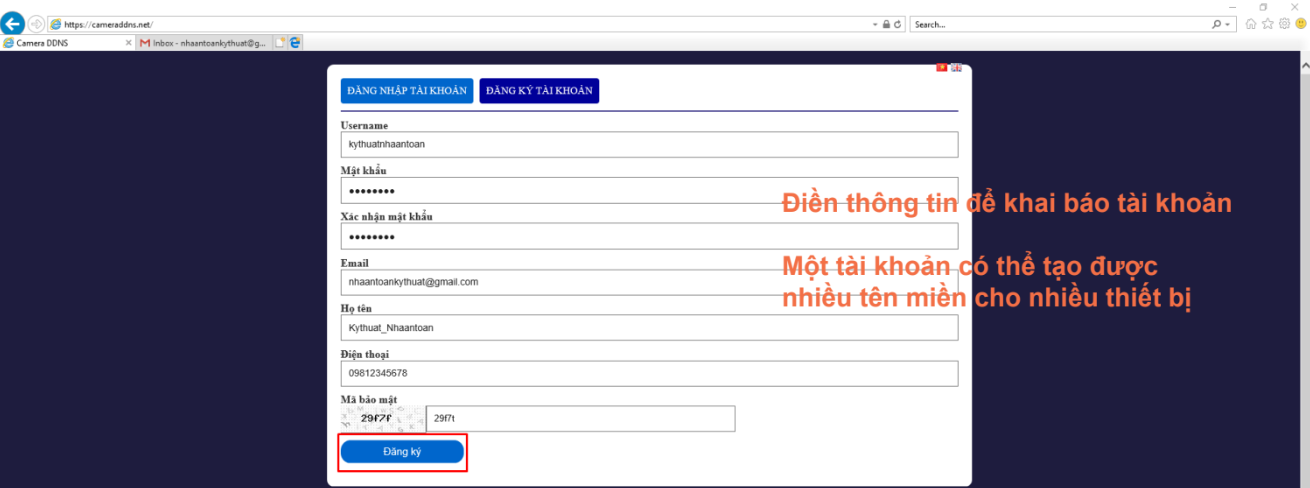Click the smiley feedback icon

1299,24
